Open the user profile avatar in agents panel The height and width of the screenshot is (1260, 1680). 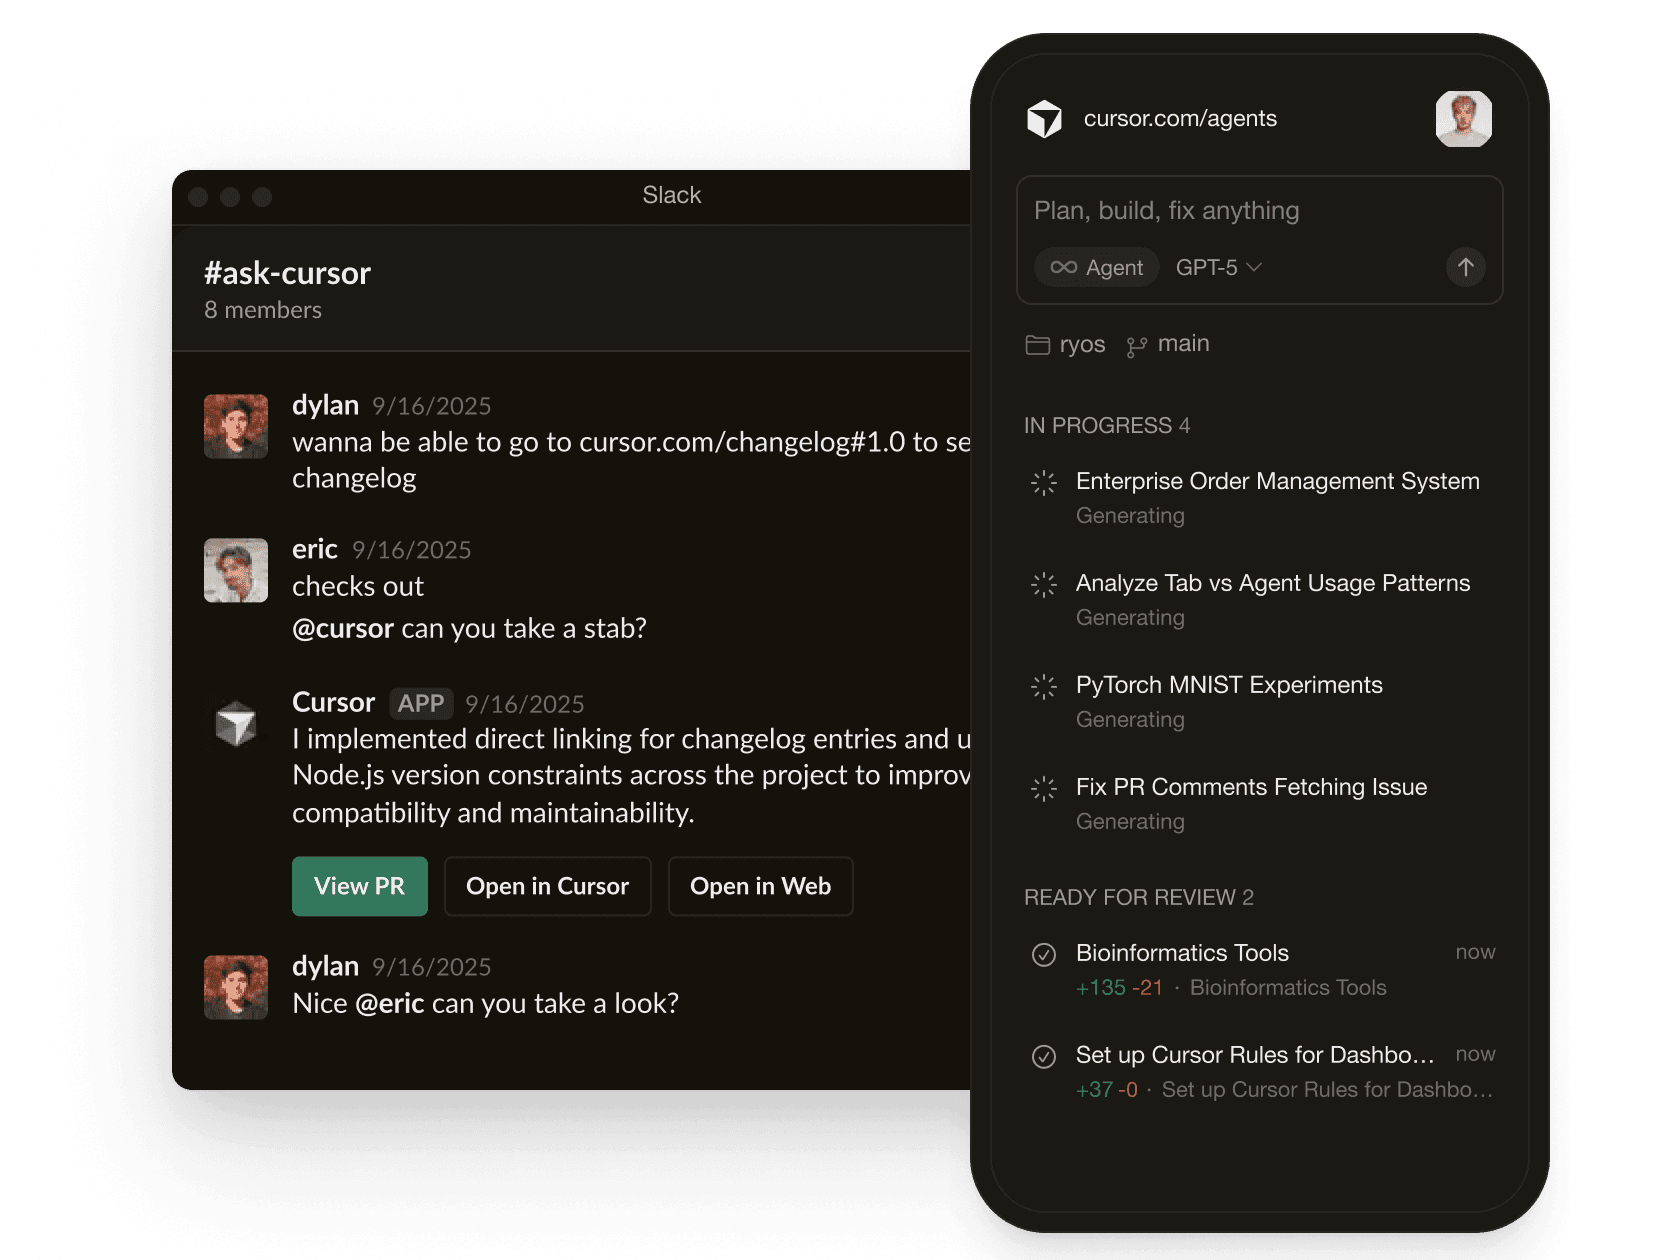(x=1464, y=119)
